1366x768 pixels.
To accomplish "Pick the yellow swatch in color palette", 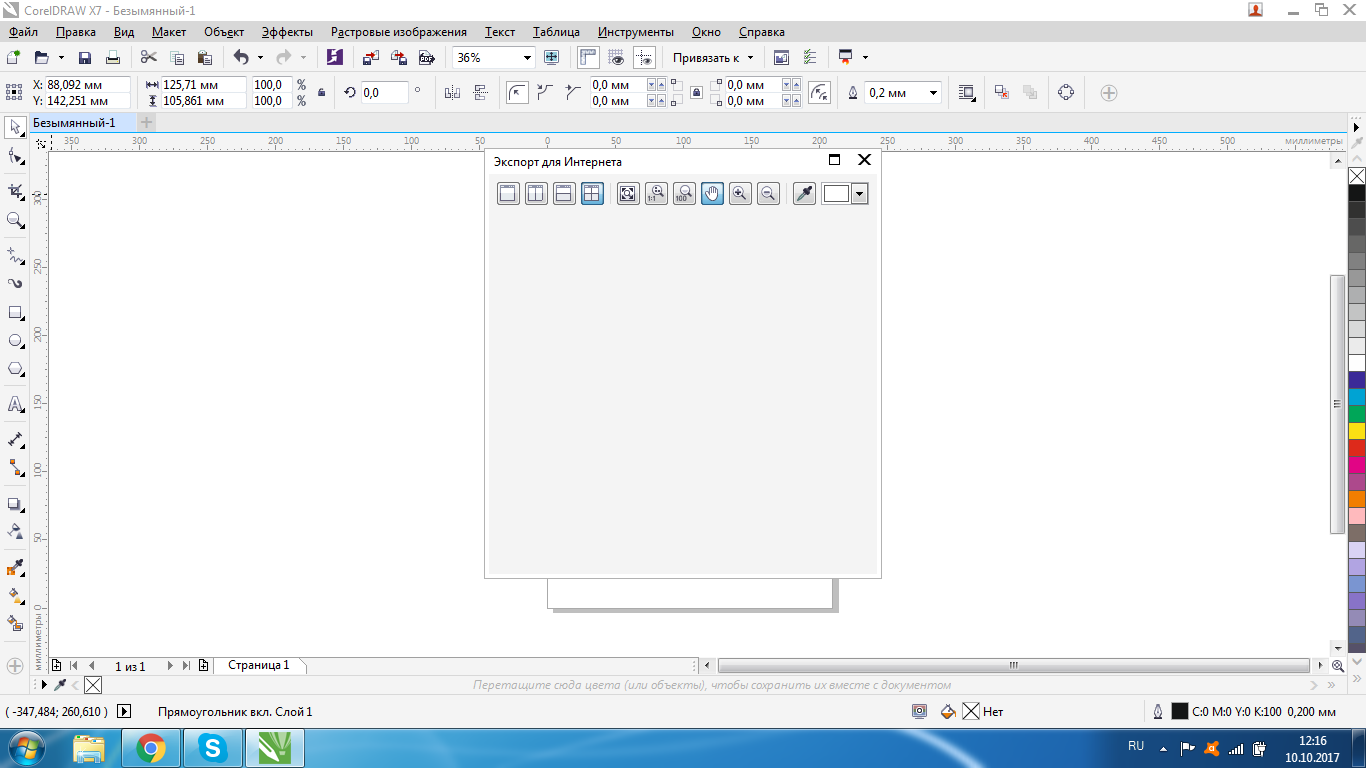I will coord(1357,431).
